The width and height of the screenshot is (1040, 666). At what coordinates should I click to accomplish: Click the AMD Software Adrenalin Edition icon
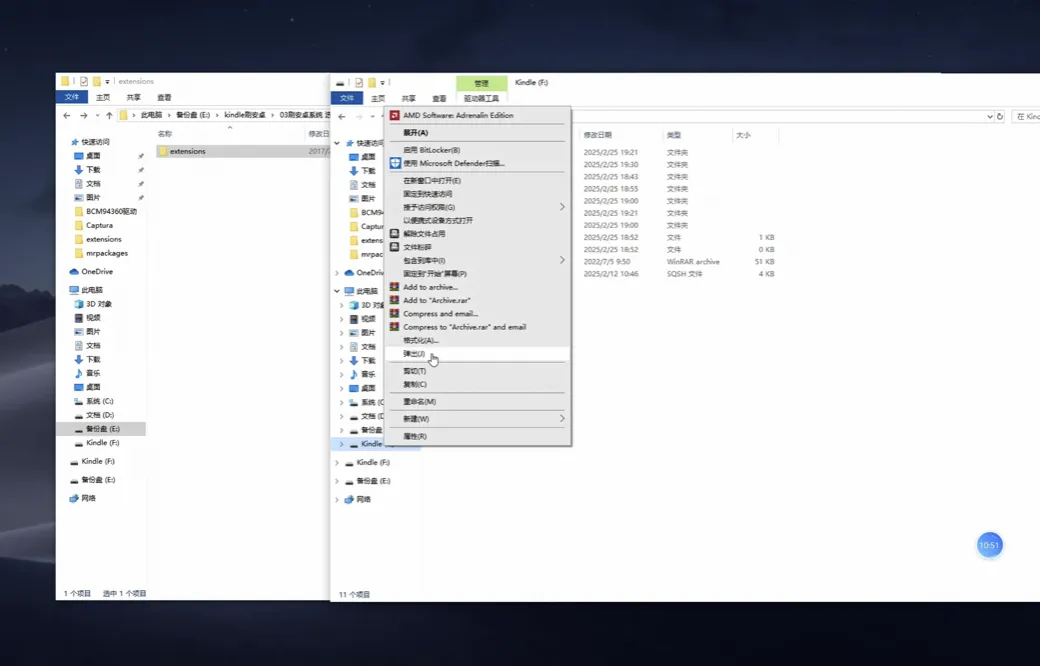click(x=395, y=115)
